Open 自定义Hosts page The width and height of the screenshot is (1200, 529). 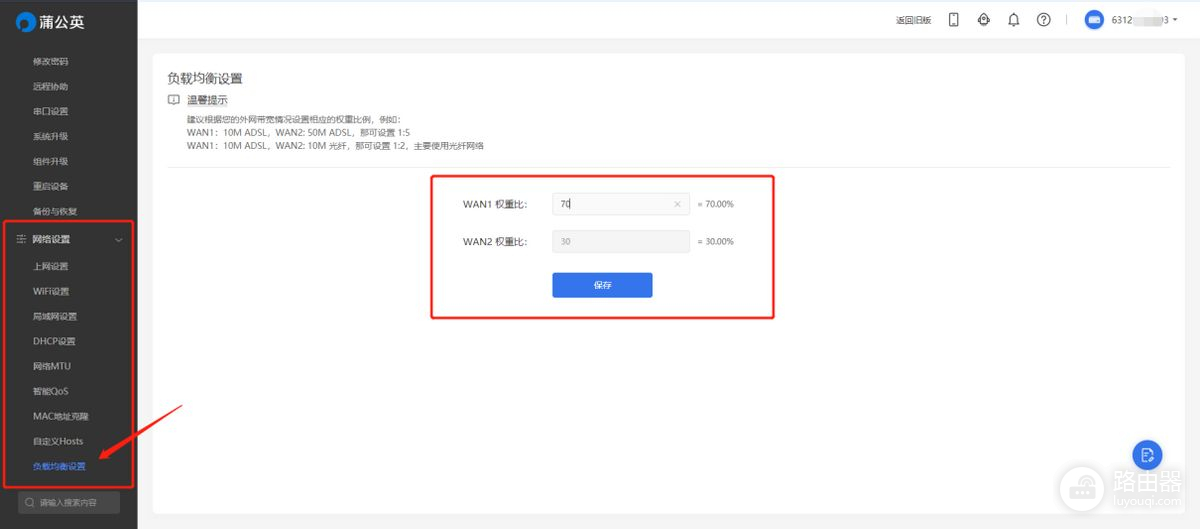point(58,441)
